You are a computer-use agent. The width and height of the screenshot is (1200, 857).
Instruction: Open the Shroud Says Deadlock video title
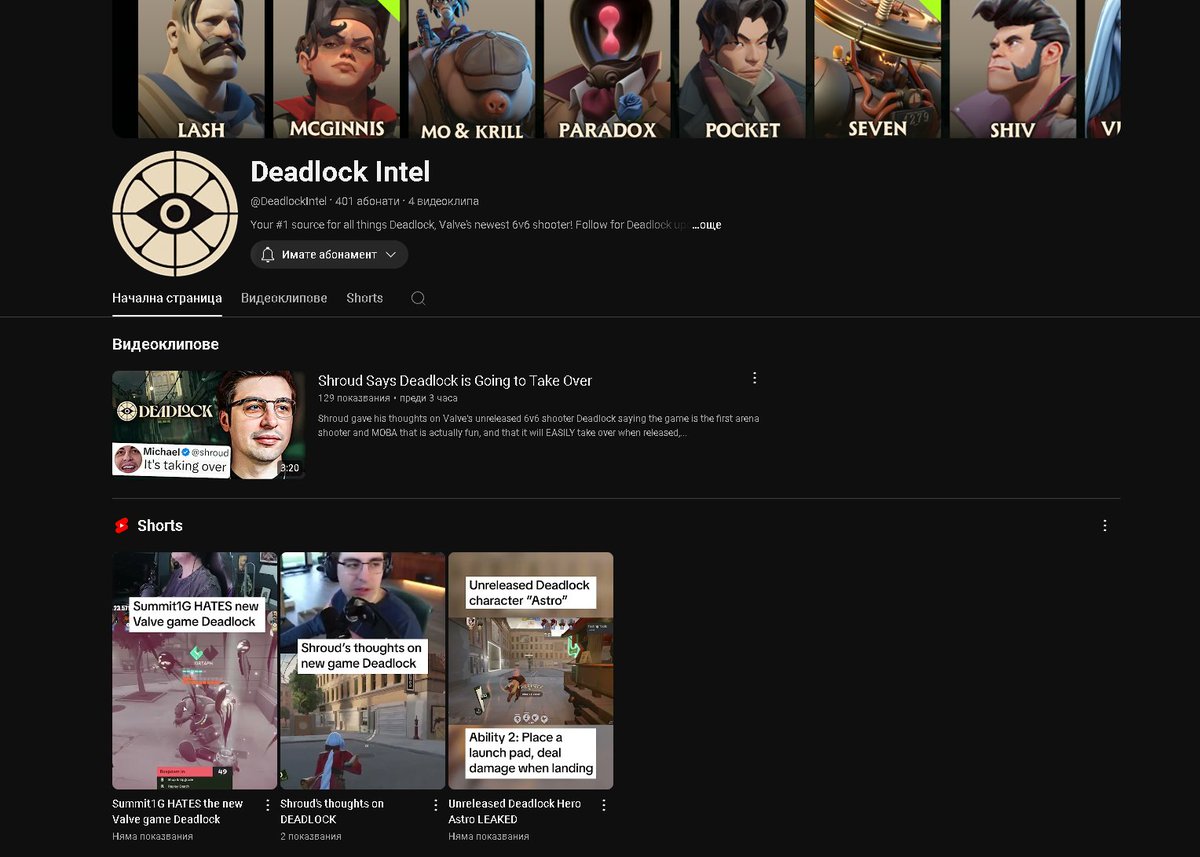tap(455, 381)
